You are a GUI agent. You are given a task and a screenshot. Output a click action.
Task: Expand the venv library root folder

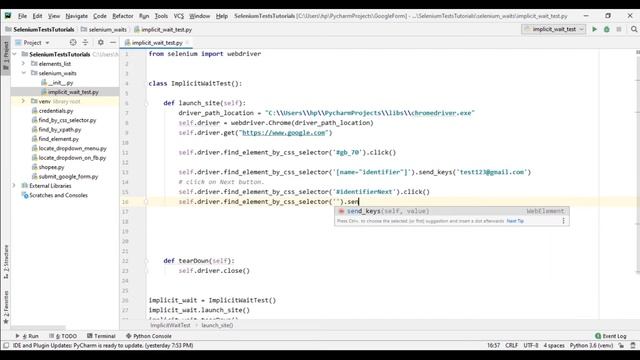[23, 101]
